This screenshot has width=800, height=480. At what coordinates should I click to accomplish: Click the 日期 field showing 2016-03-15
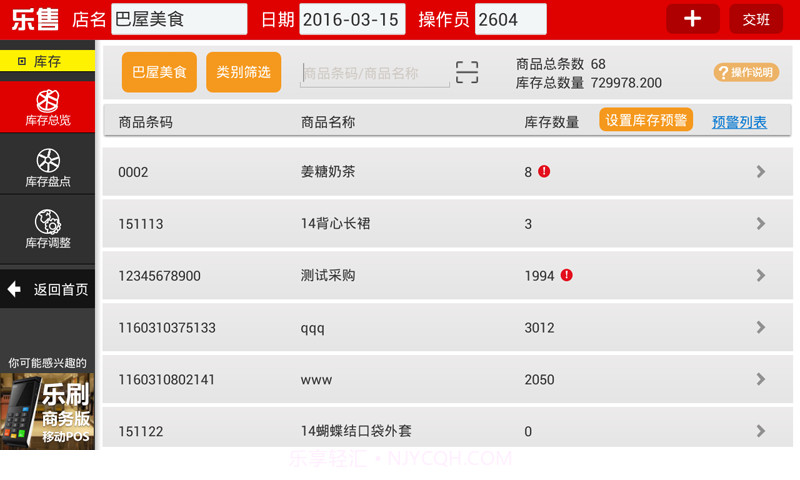point(352,19)
